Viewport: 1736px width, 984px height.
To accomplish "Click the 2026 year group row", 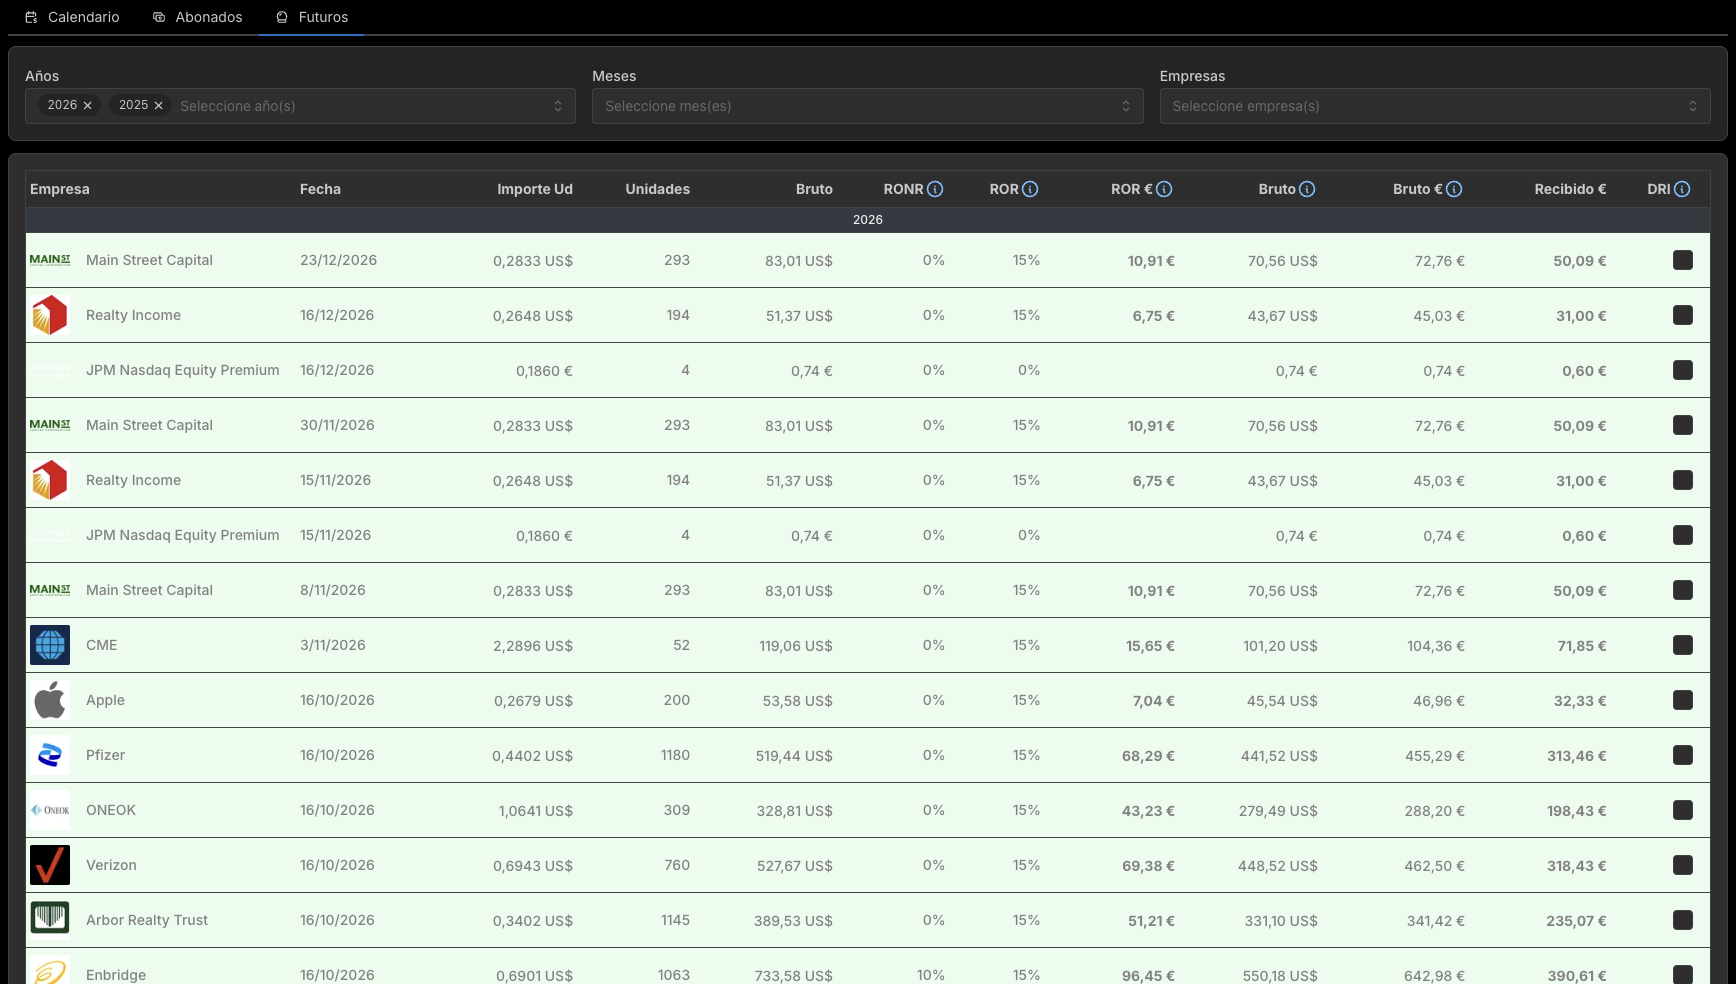I will point(867,220).
